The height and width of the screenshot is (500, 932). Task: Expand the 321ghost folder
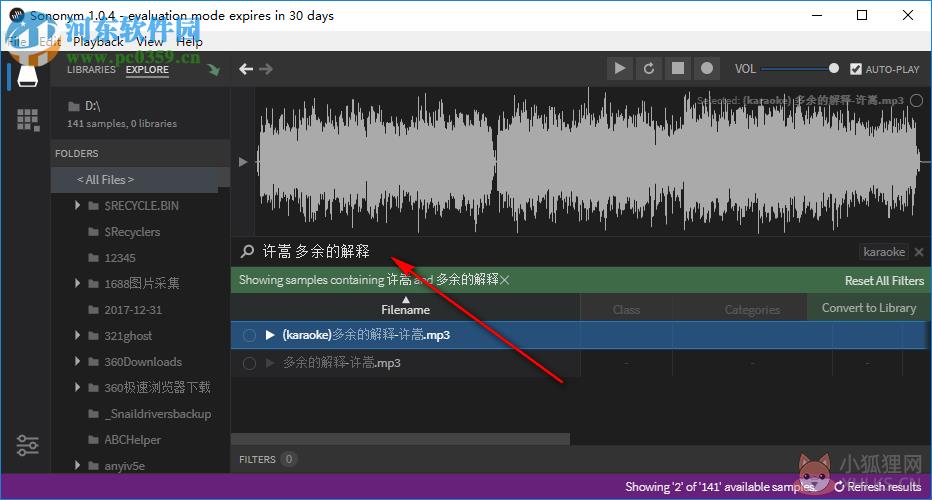[x=77, y=335]
